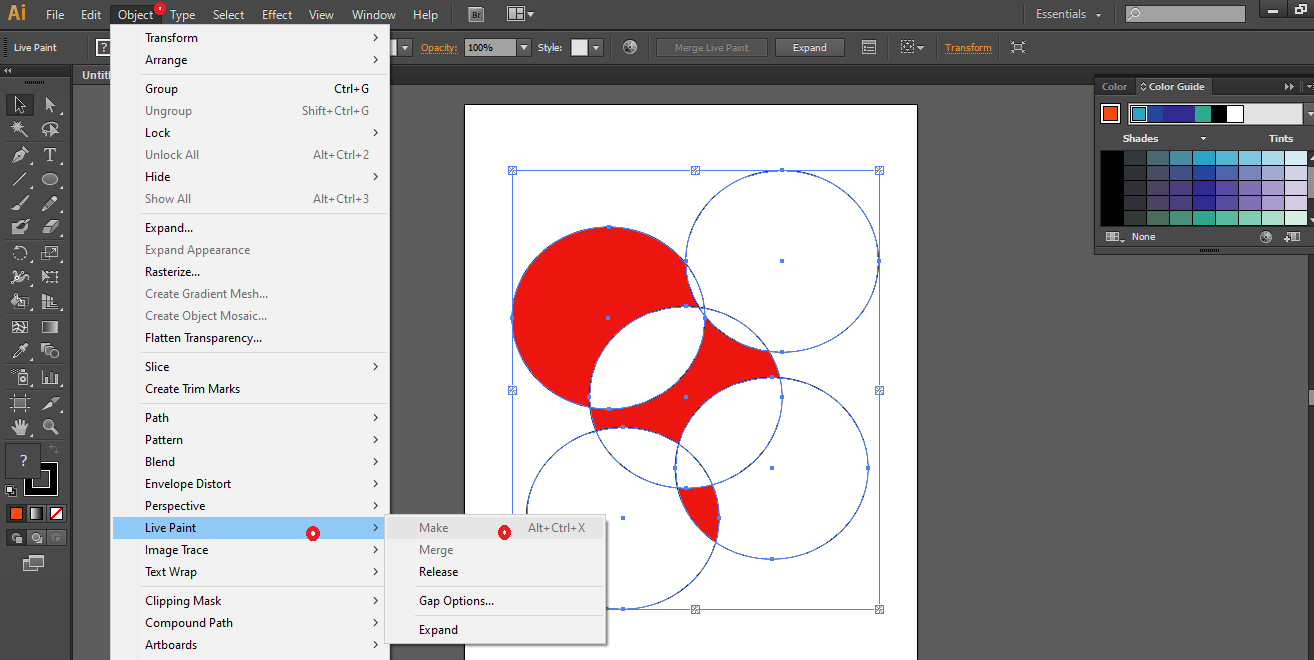Click the Recolor Artwork wheel in control bar

[x=630, y=47]
